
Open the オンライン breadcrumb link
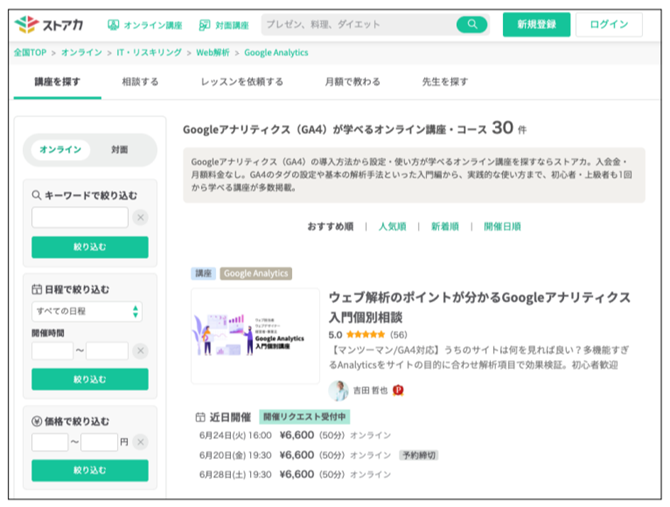[82, 53]
